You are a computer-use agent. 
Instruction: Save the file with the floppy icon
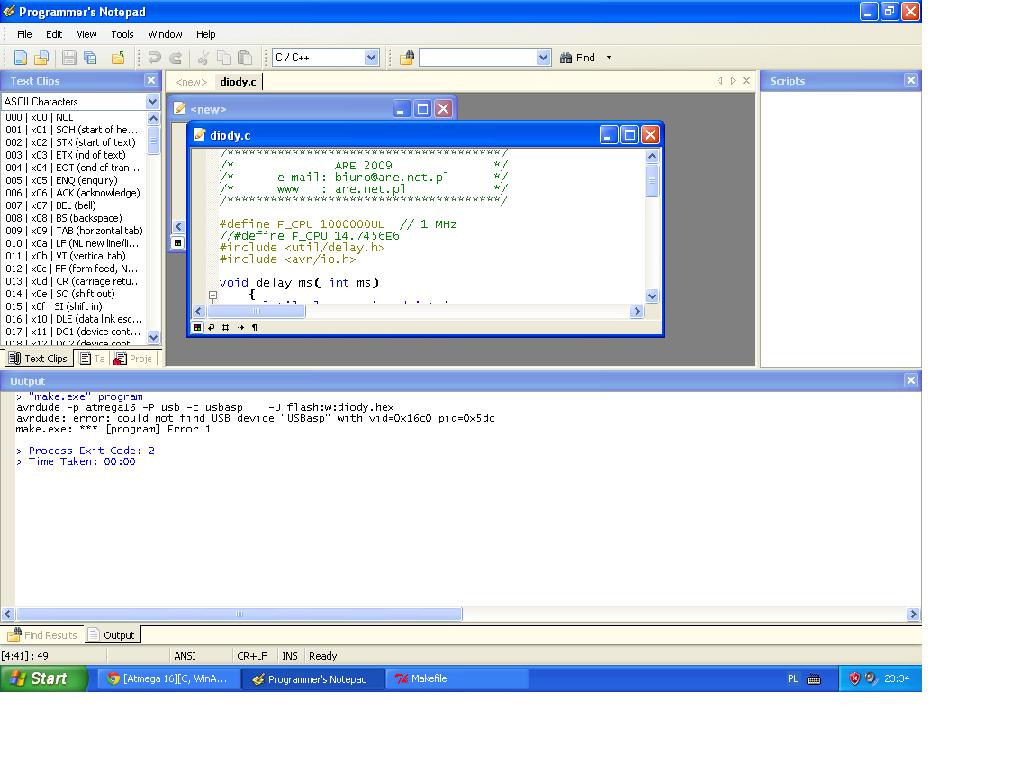(69, 58)
